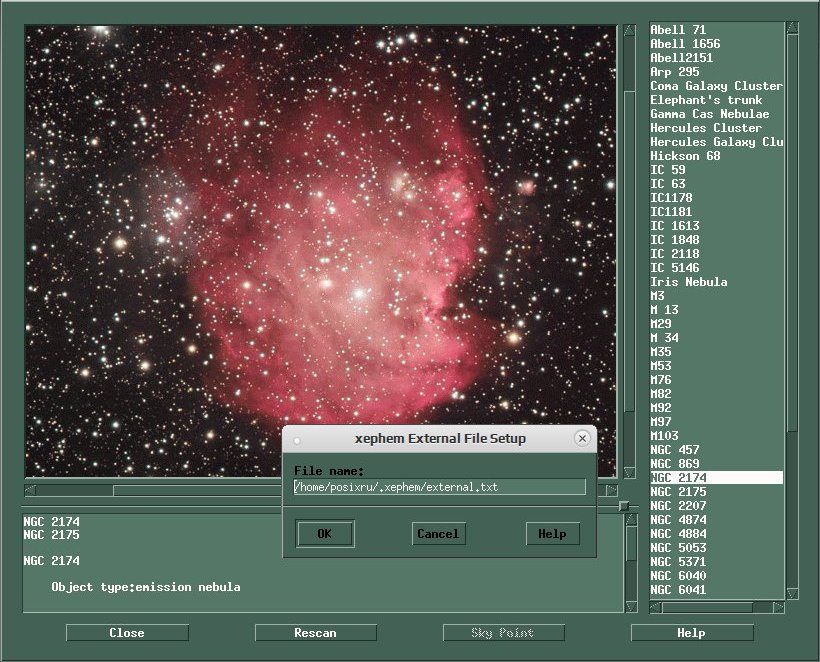Click up arrow of object list scrollbar

pyautogui.click(x=792, y=28)
